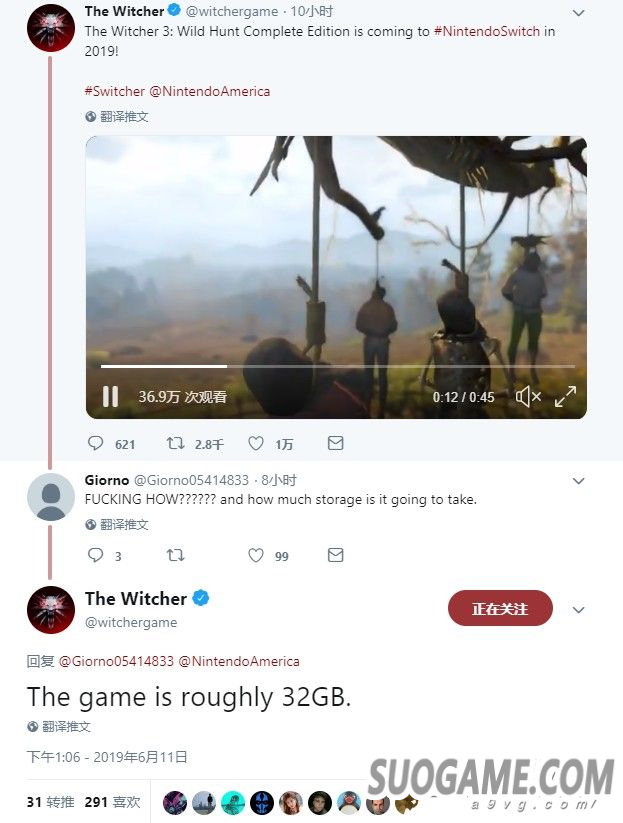Retweet Giorno's storage question tweet

point(175,555)
